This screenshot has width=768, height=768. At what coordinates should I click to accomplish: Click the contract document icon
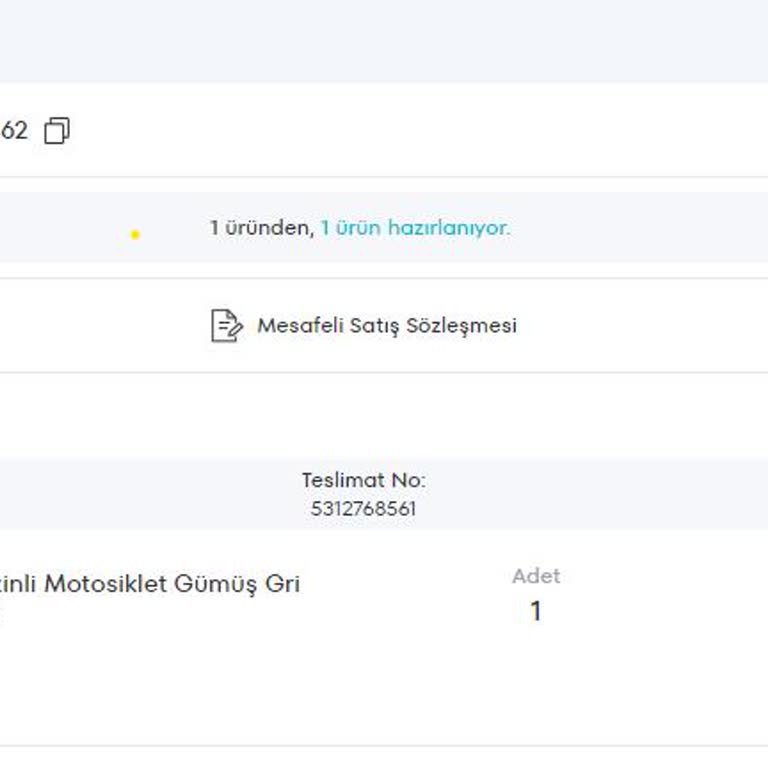tap(226, 326)
